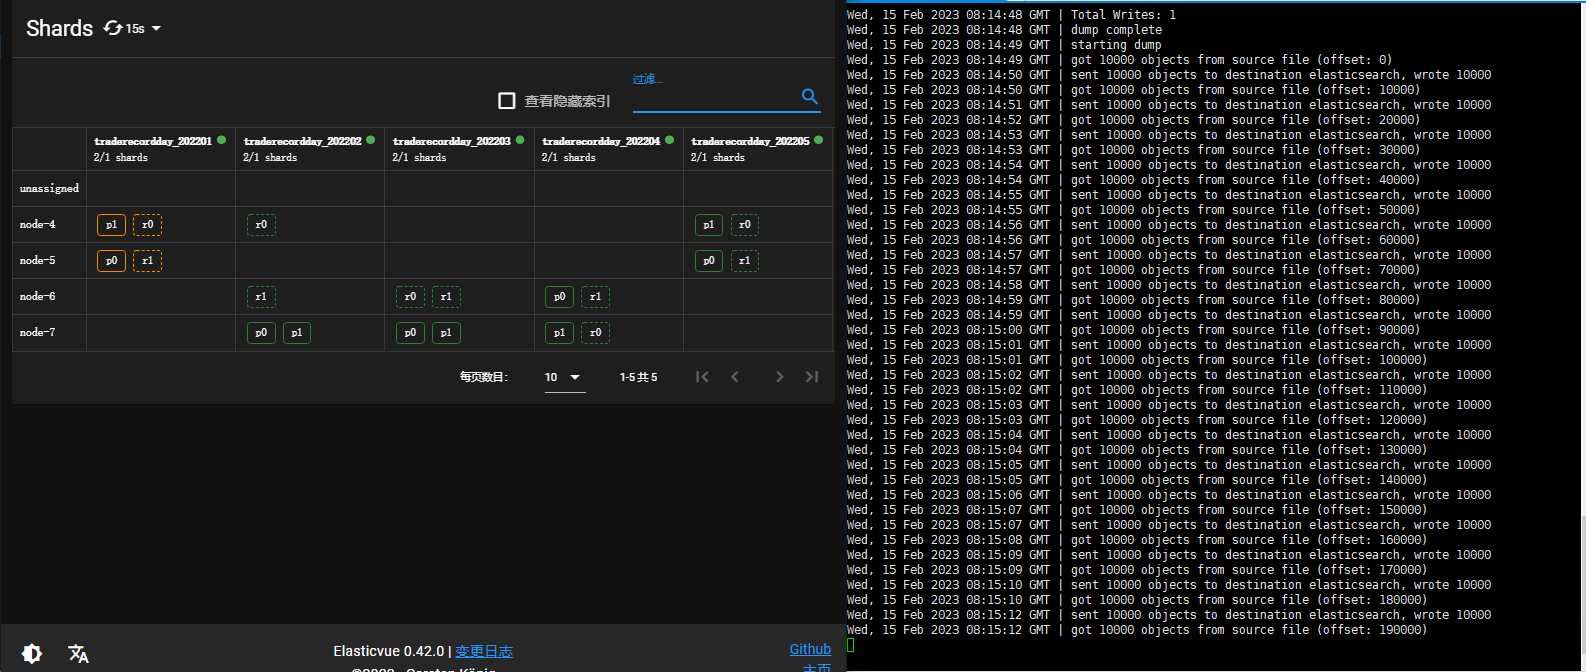Screen dimensions: 1586x672
Task: Jump to the last page of shards
Action: [x=812, y=377]
